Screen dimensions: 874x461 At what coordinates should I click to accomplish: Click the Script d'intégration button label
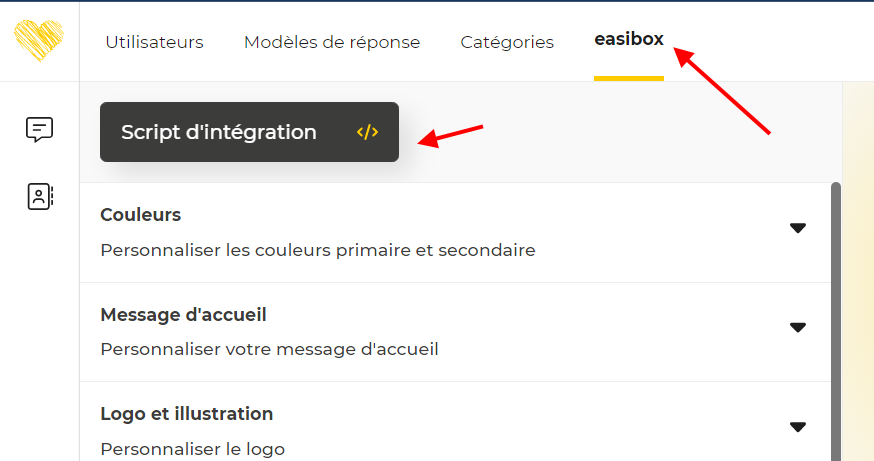coord(219,132)
